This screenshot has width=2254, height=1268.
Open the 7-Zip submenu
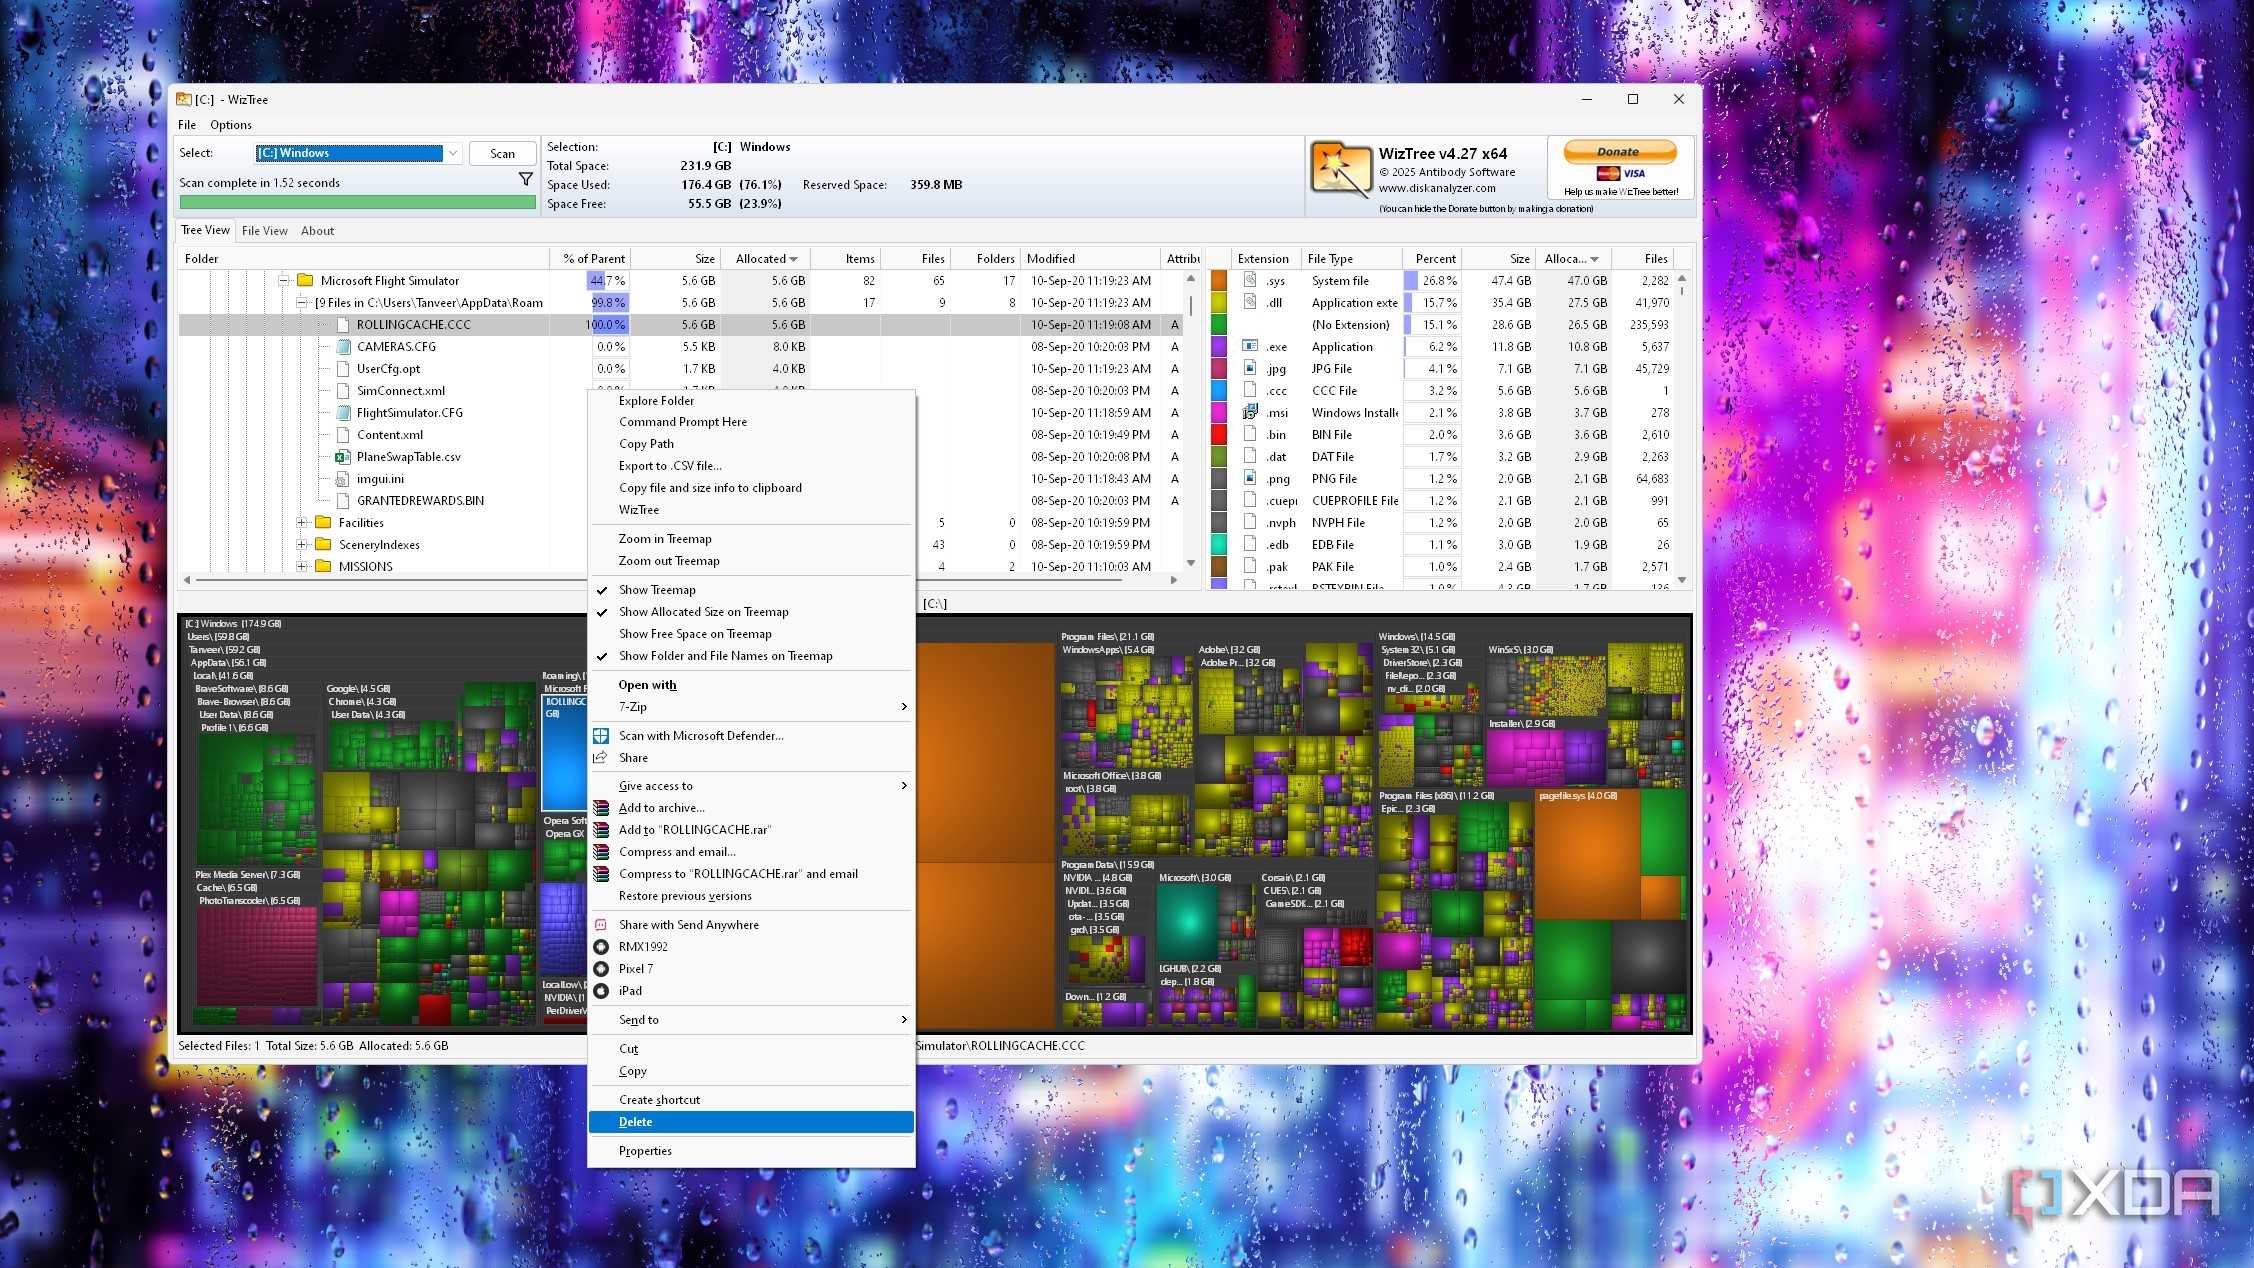click(x=751, y=707)
